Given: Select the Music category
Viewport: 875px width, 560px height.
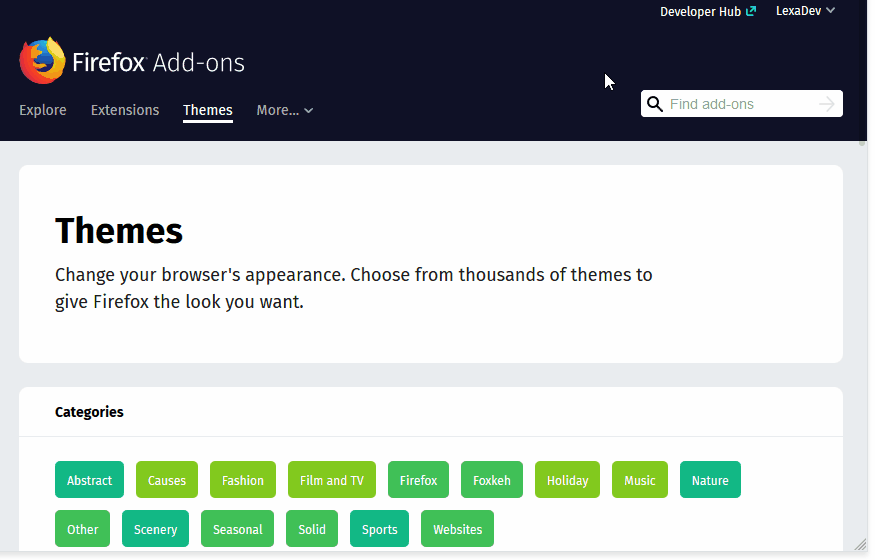Looking at the screenshot, I should pyautogui.click(x=642, y=482).
